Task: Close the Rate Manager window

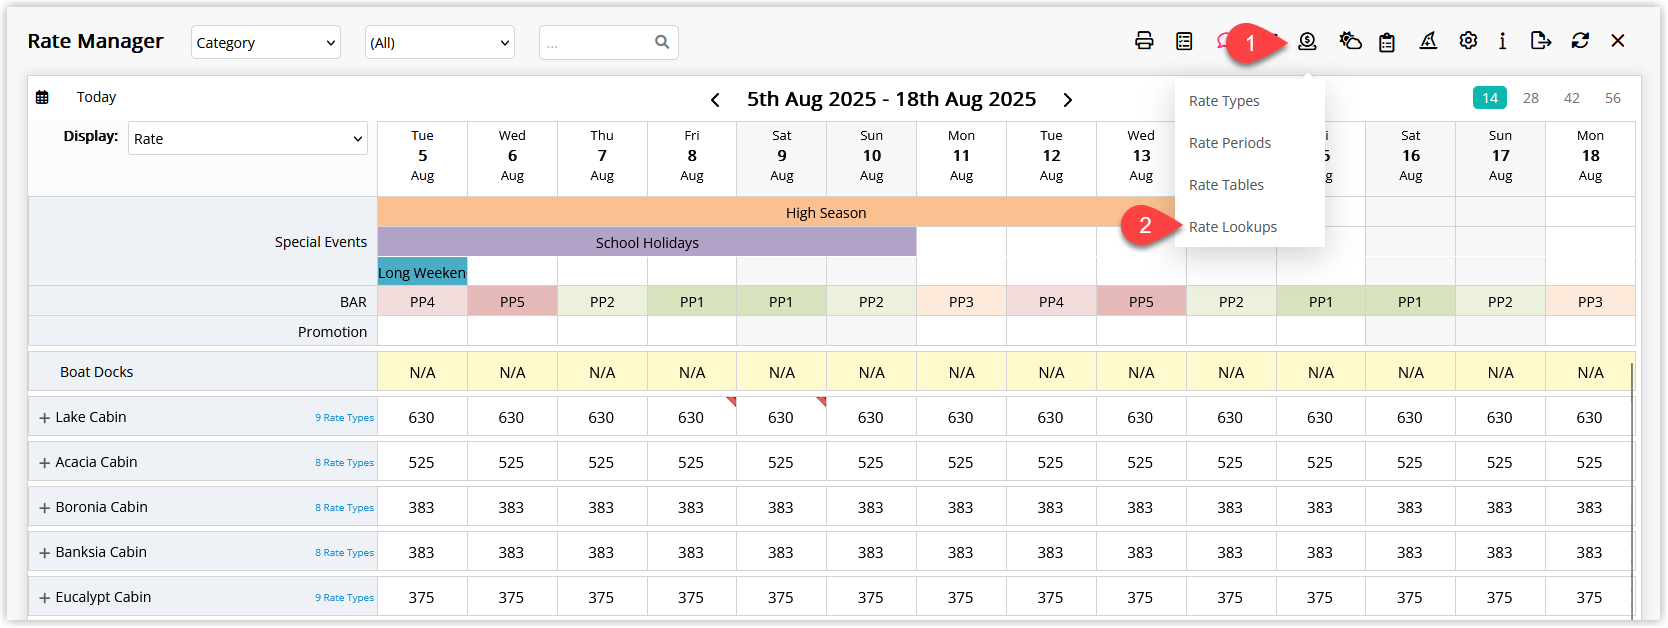Action: point(1618,41)
